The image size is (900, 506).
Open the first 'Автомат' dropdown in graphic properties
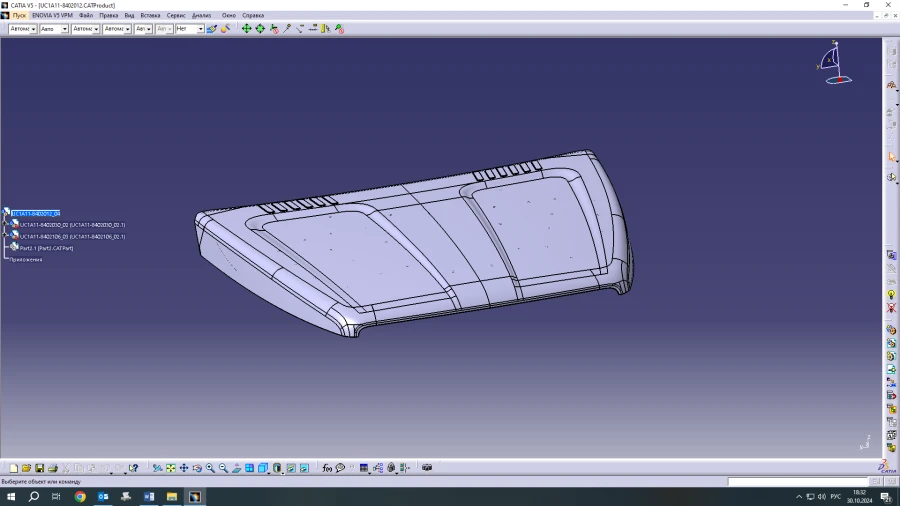point(22,29)
